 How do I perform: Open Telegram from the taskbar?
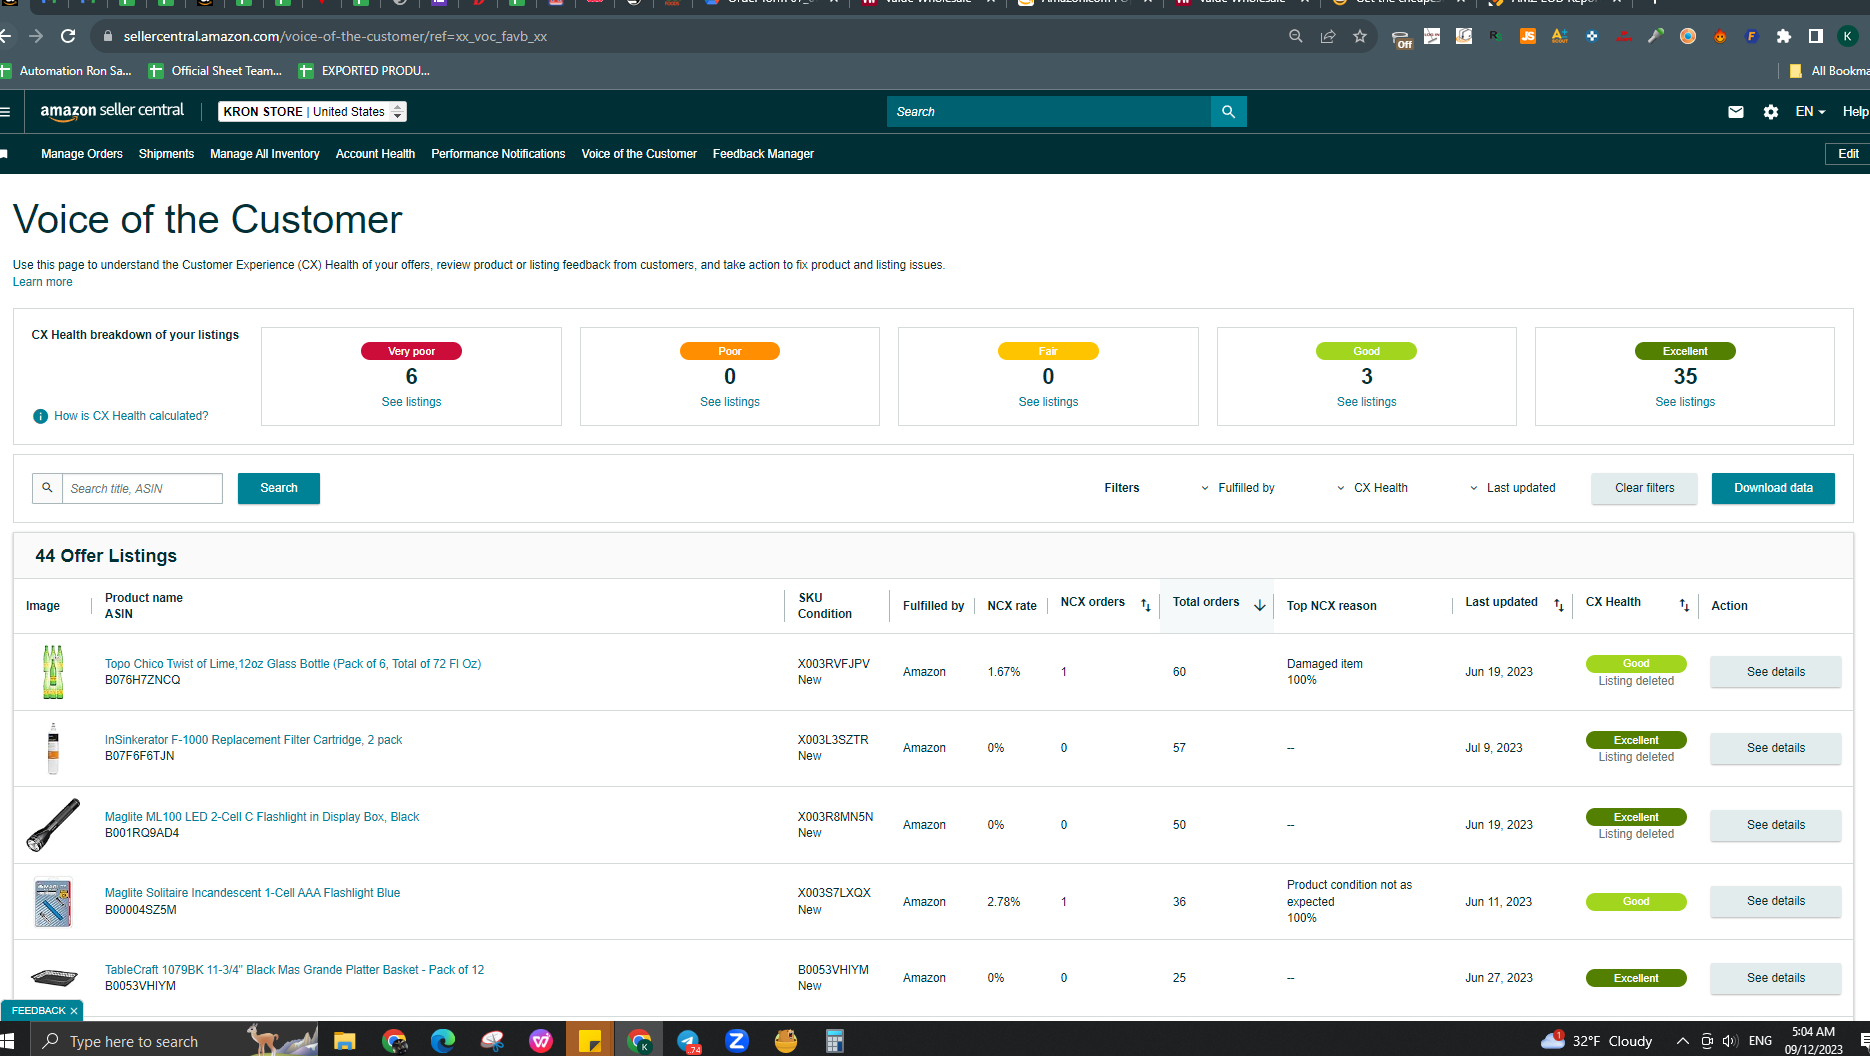point(688,1041)
